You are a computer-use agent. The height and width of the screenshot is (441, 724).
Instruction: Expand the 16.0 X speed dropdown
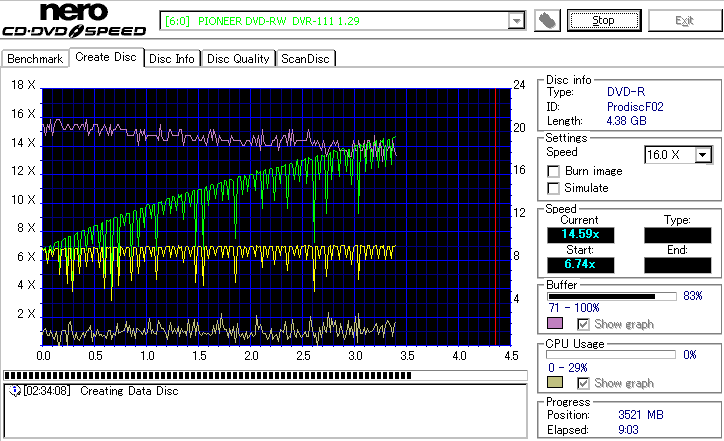point(703,155)
